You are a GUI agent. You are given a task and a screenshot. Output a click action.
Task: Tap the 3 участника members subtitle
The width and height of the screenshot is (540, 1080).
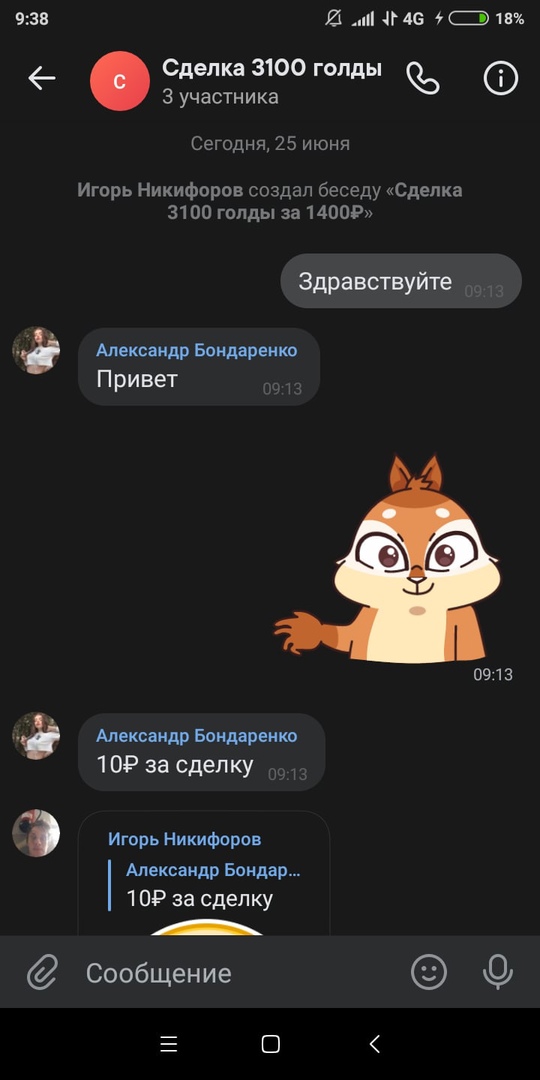coord(220,97)
